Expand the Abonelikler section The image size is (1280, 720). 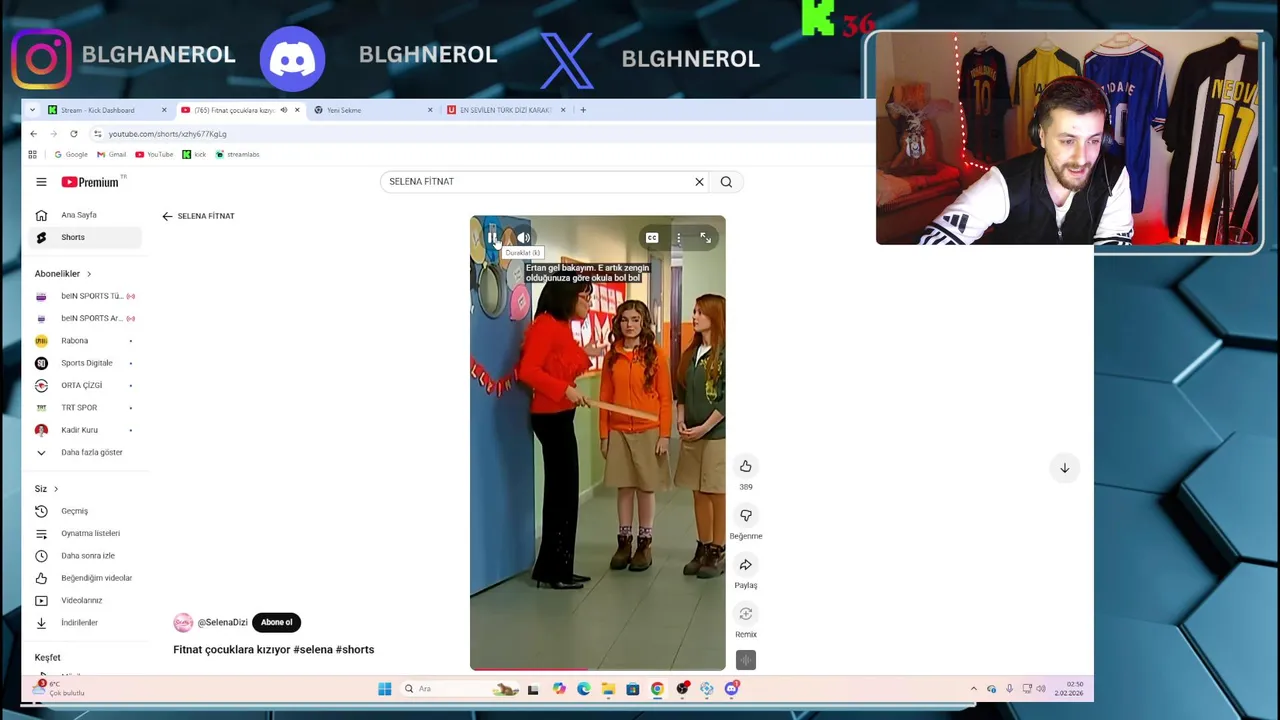pos(63,274)
